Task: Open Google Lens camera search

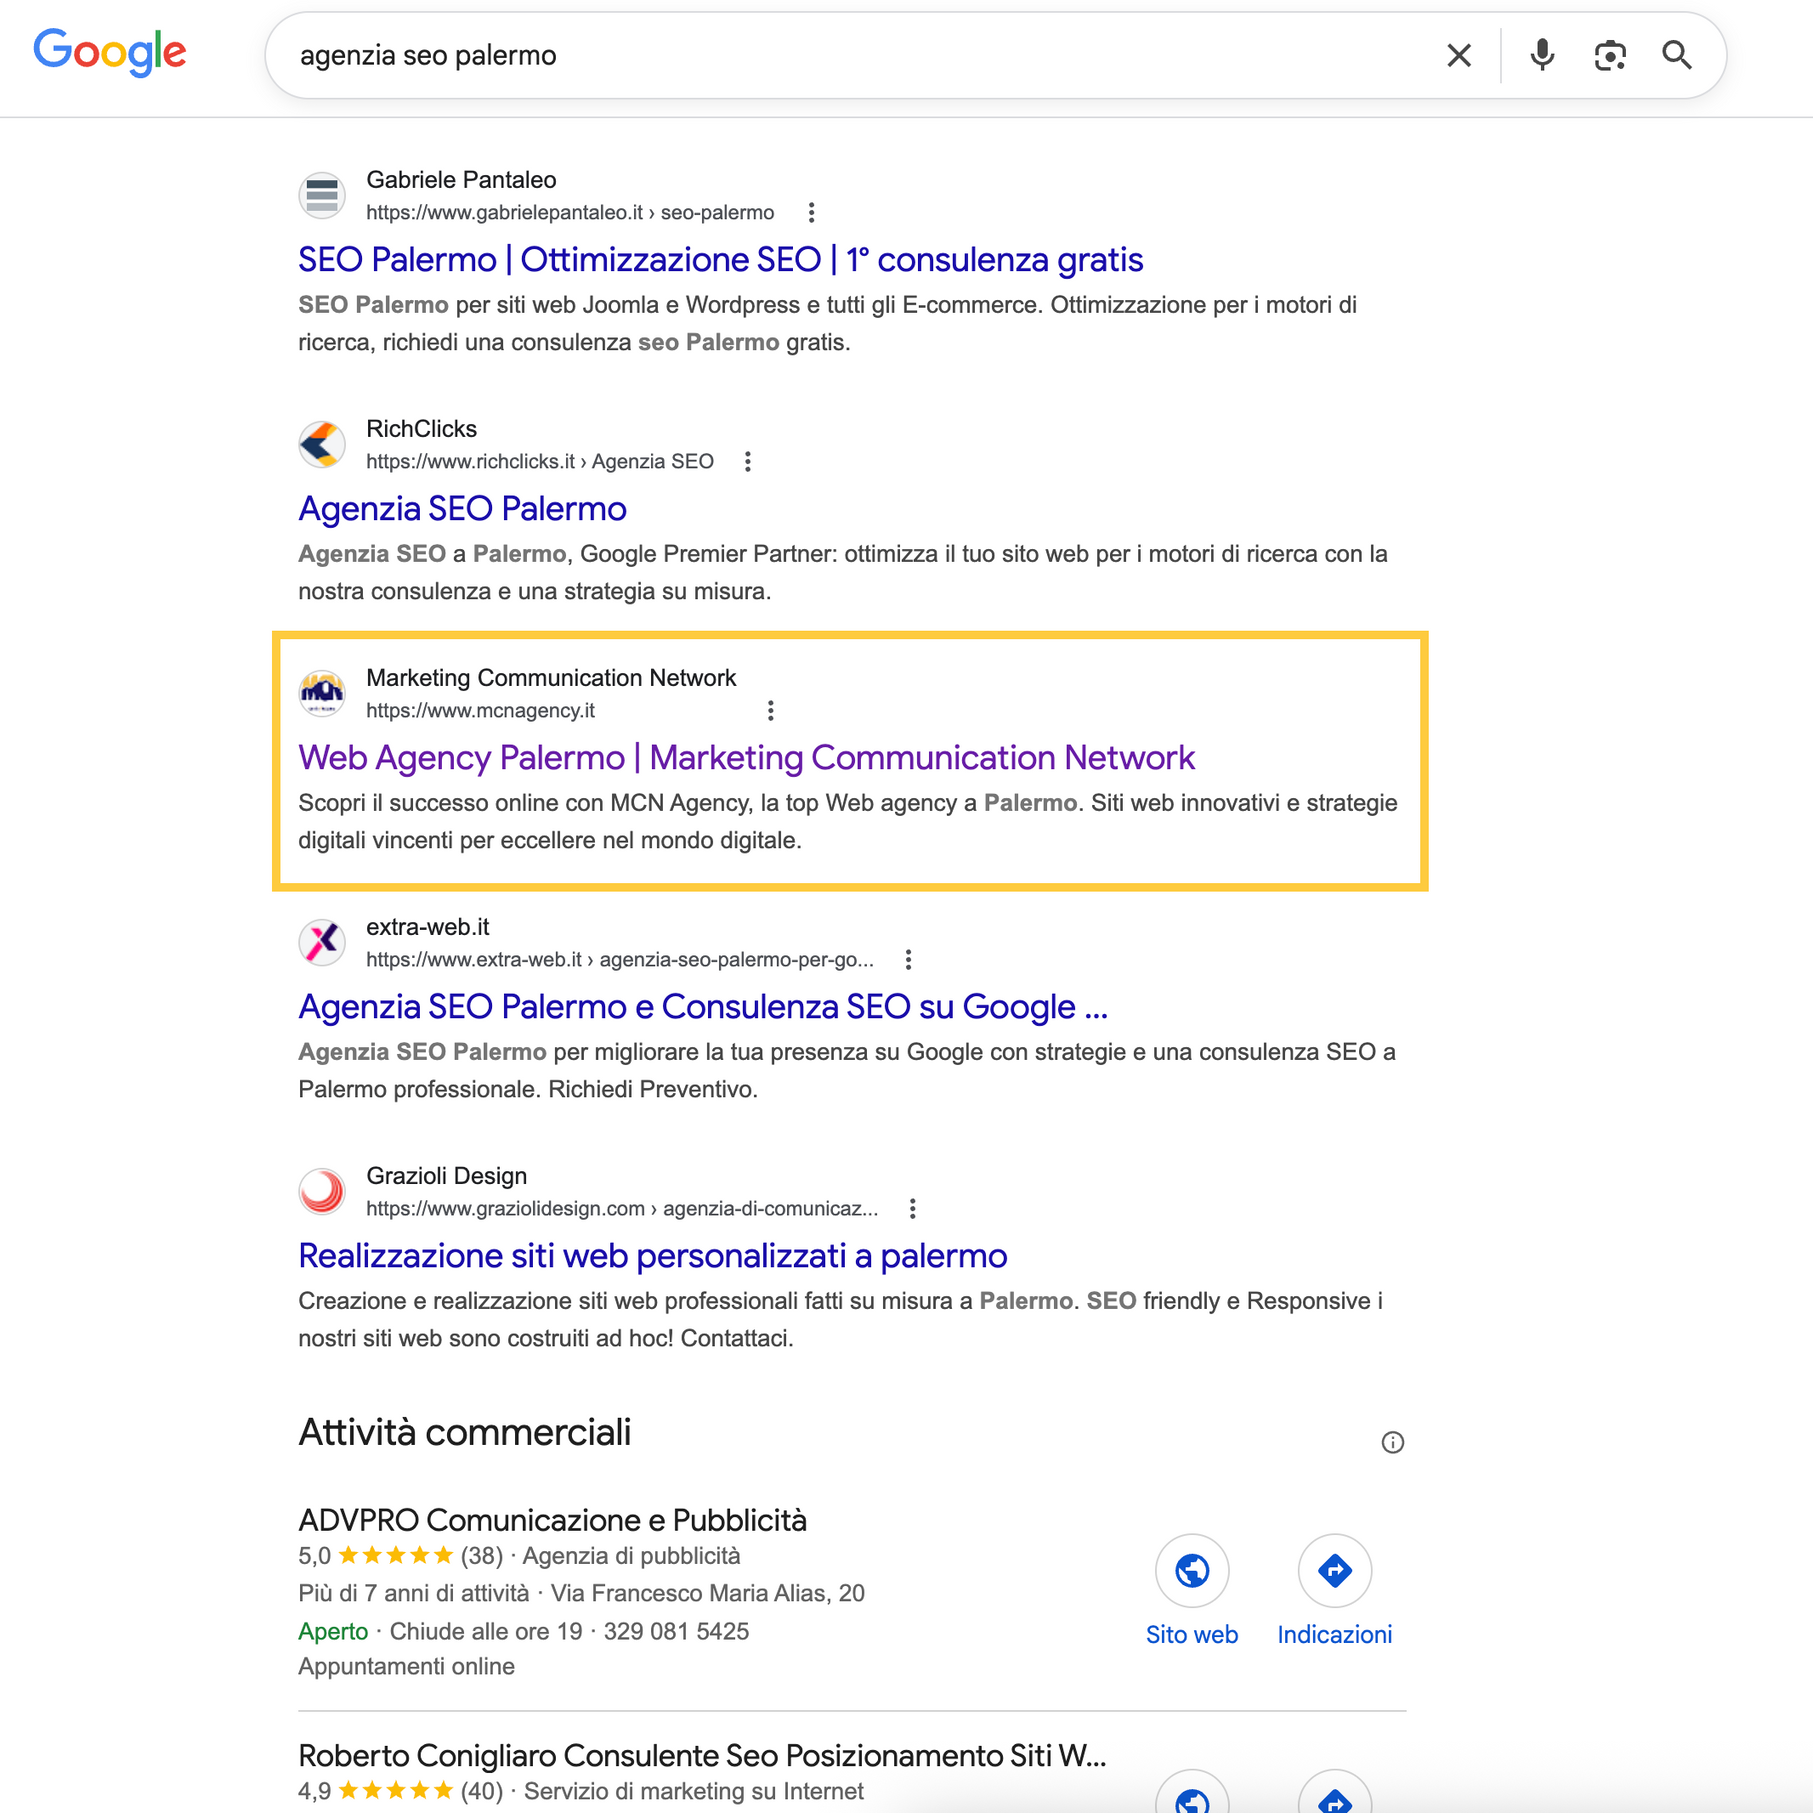Action: (1608, 55)
